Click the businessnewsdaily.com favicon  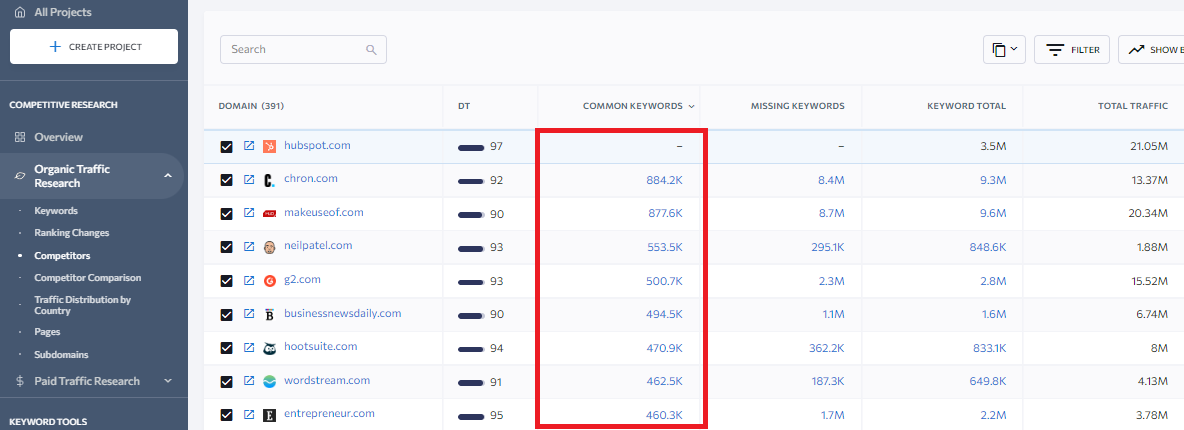click(270, 314)
